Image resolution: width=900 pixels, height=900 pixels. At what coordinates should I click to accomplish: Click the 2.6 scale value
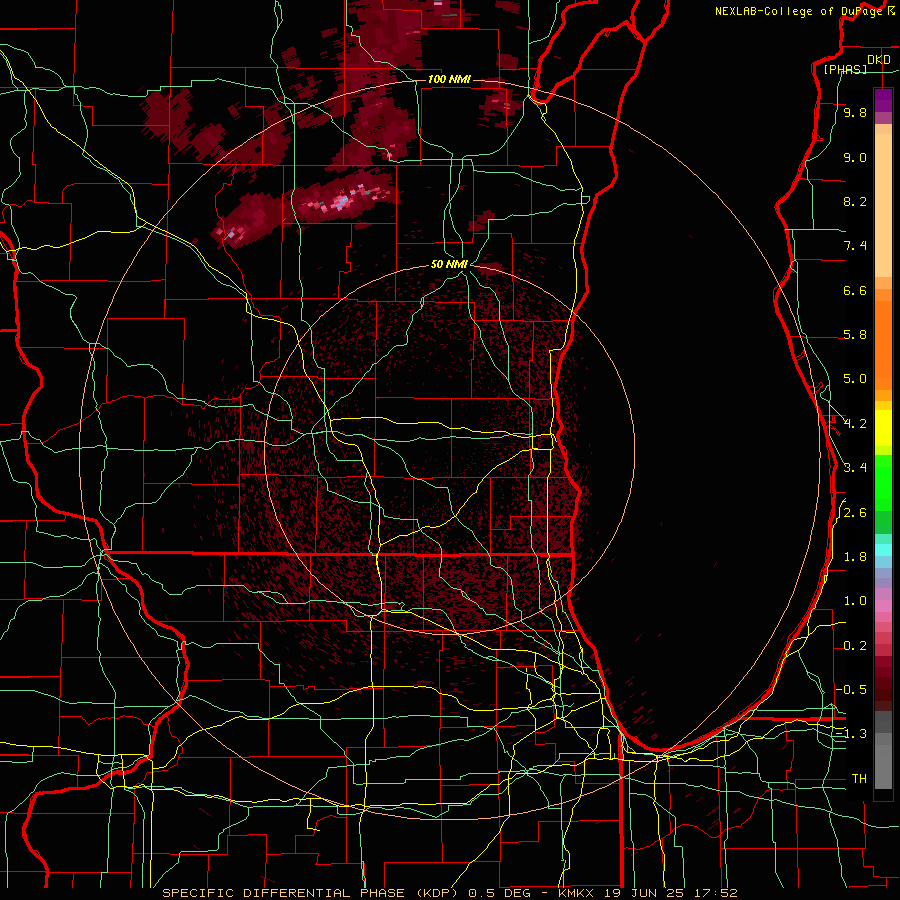click(x=855, y=513)
